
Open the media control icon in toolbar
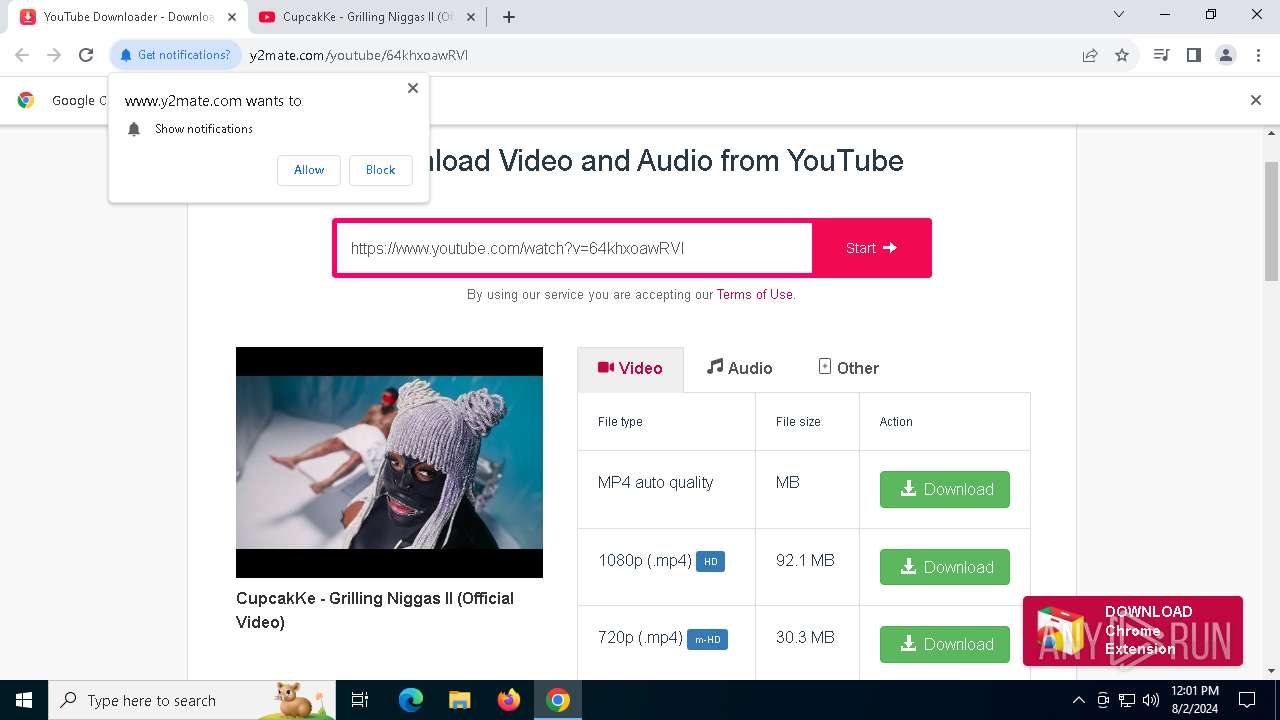tap(1161, 55)
